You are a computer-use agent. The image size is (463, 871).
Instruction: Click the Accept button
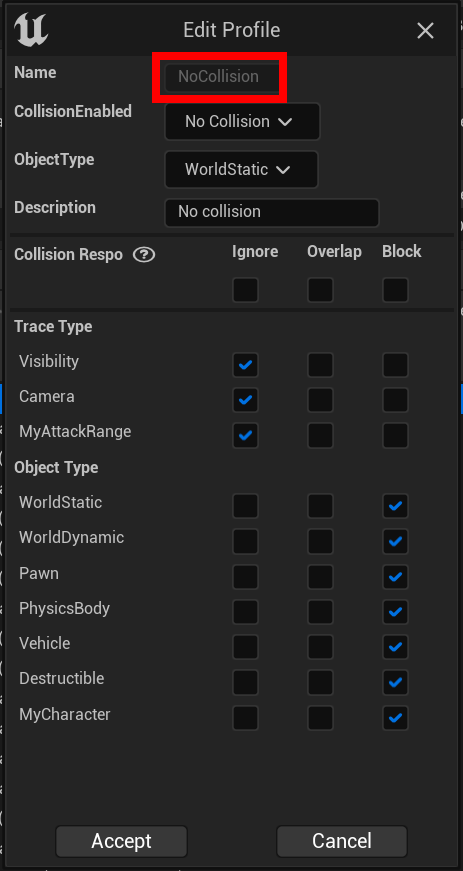click(122, 841)
